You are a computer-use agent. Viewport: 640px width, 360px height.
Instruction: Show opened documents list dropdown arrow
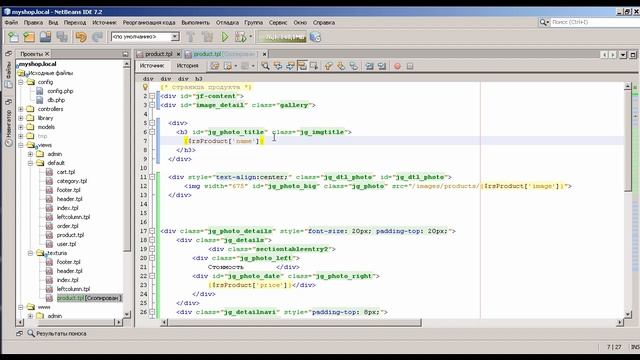623,54
